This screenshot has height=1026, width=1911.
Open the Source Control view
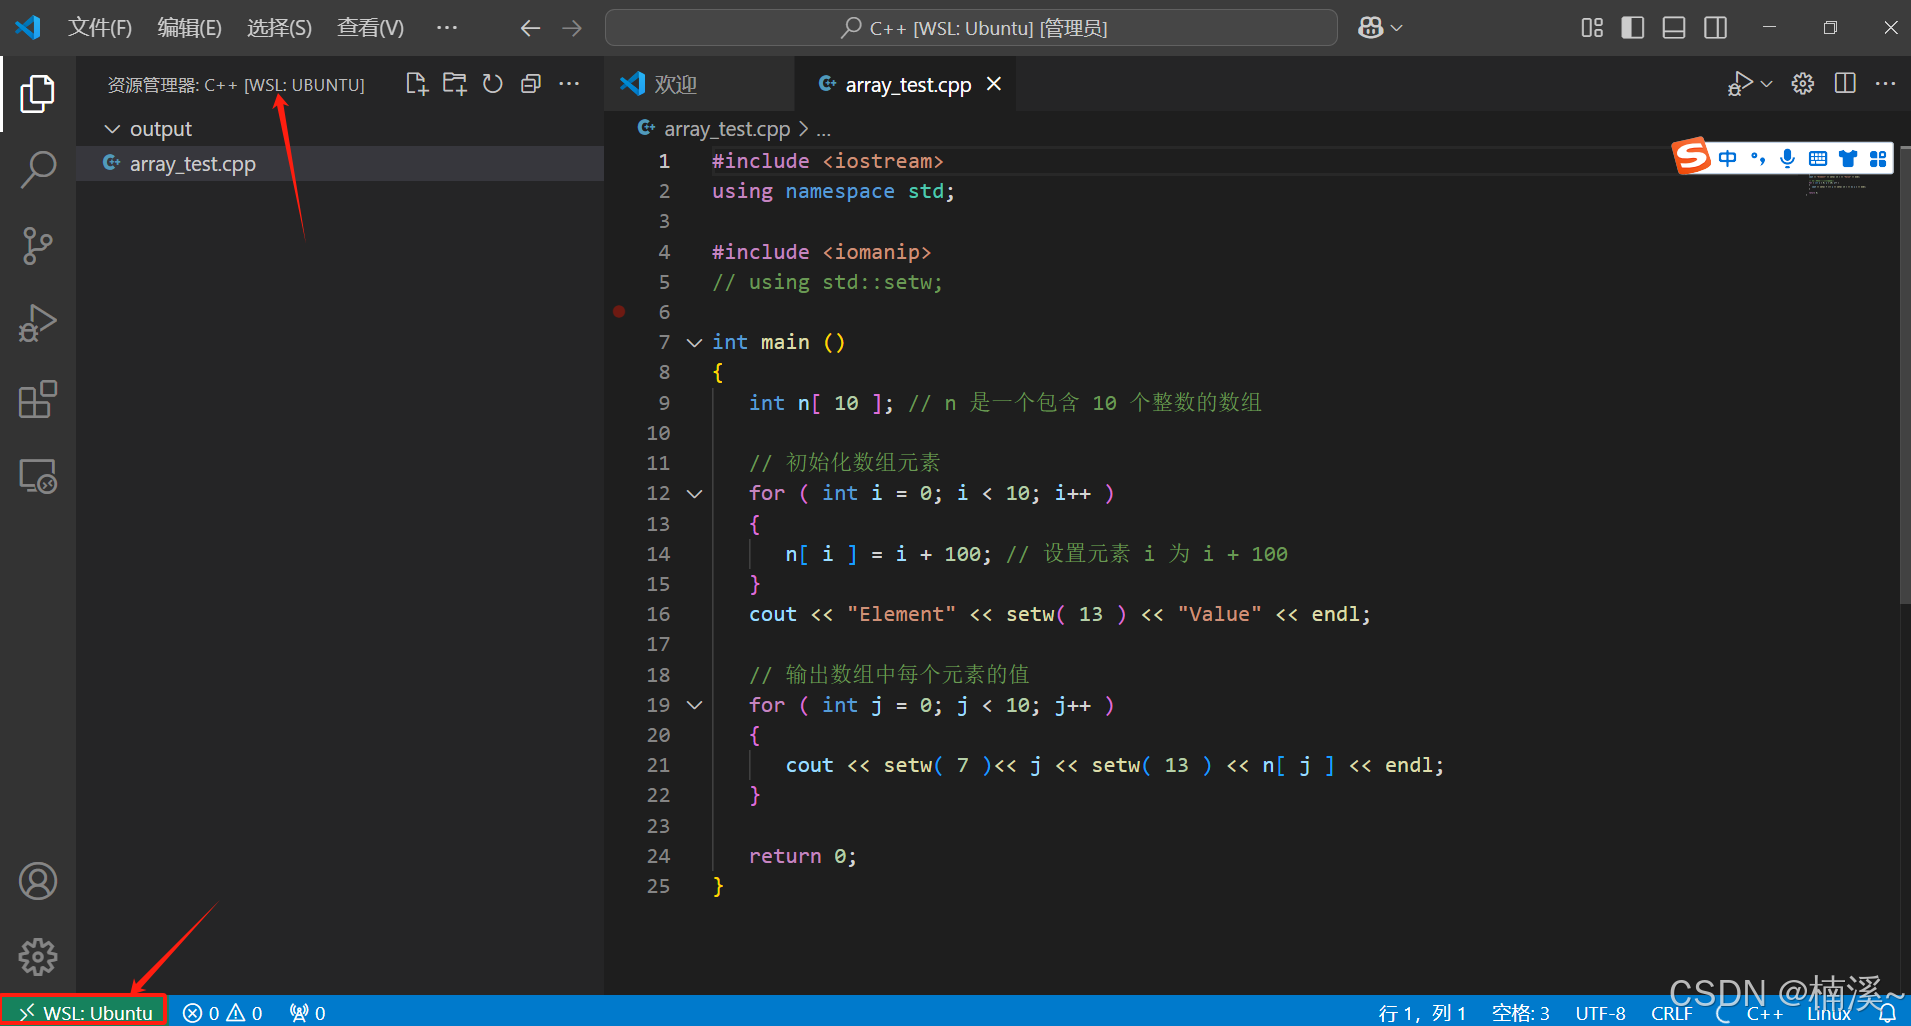[x=38, y=246]
